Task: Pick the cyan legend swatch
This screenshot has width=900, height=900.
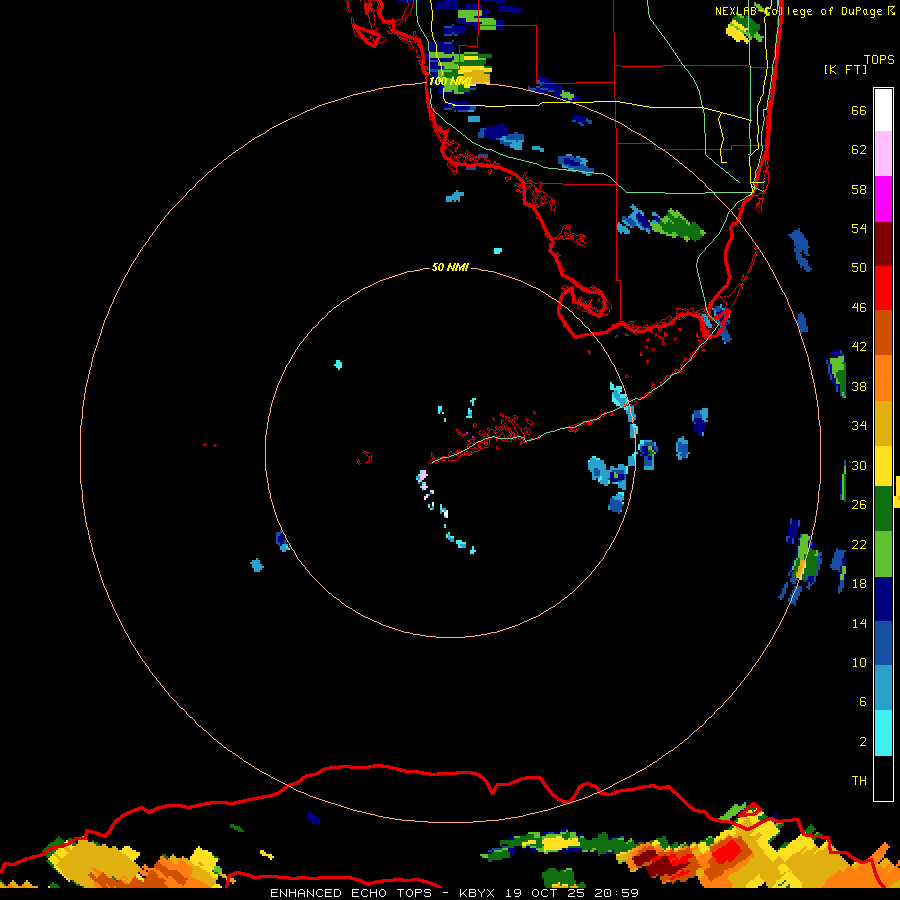Action: (883, 733)
